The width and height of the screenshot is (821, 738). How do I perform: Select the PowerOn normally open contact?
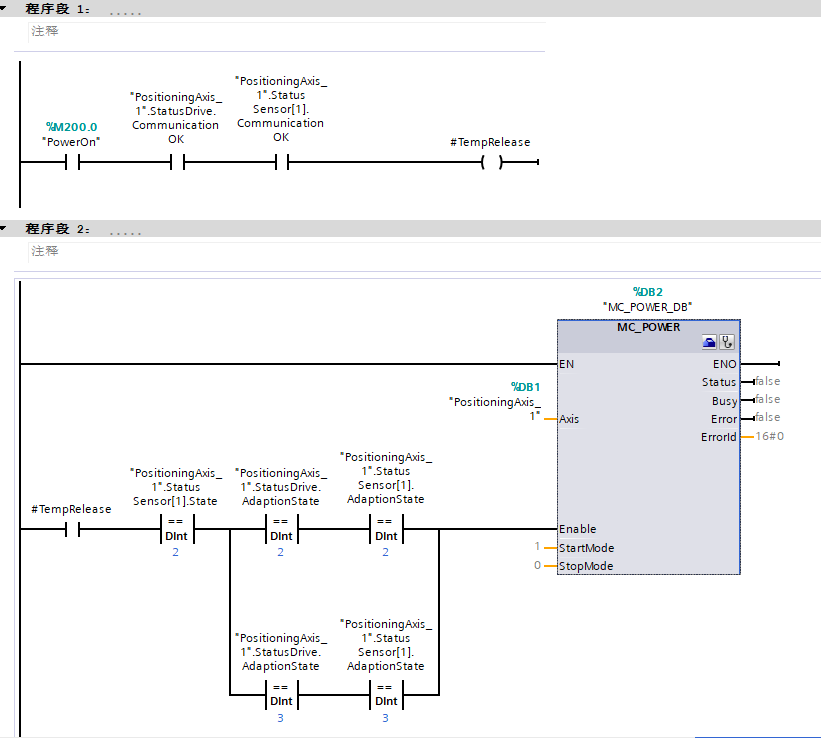pos(72,163)
